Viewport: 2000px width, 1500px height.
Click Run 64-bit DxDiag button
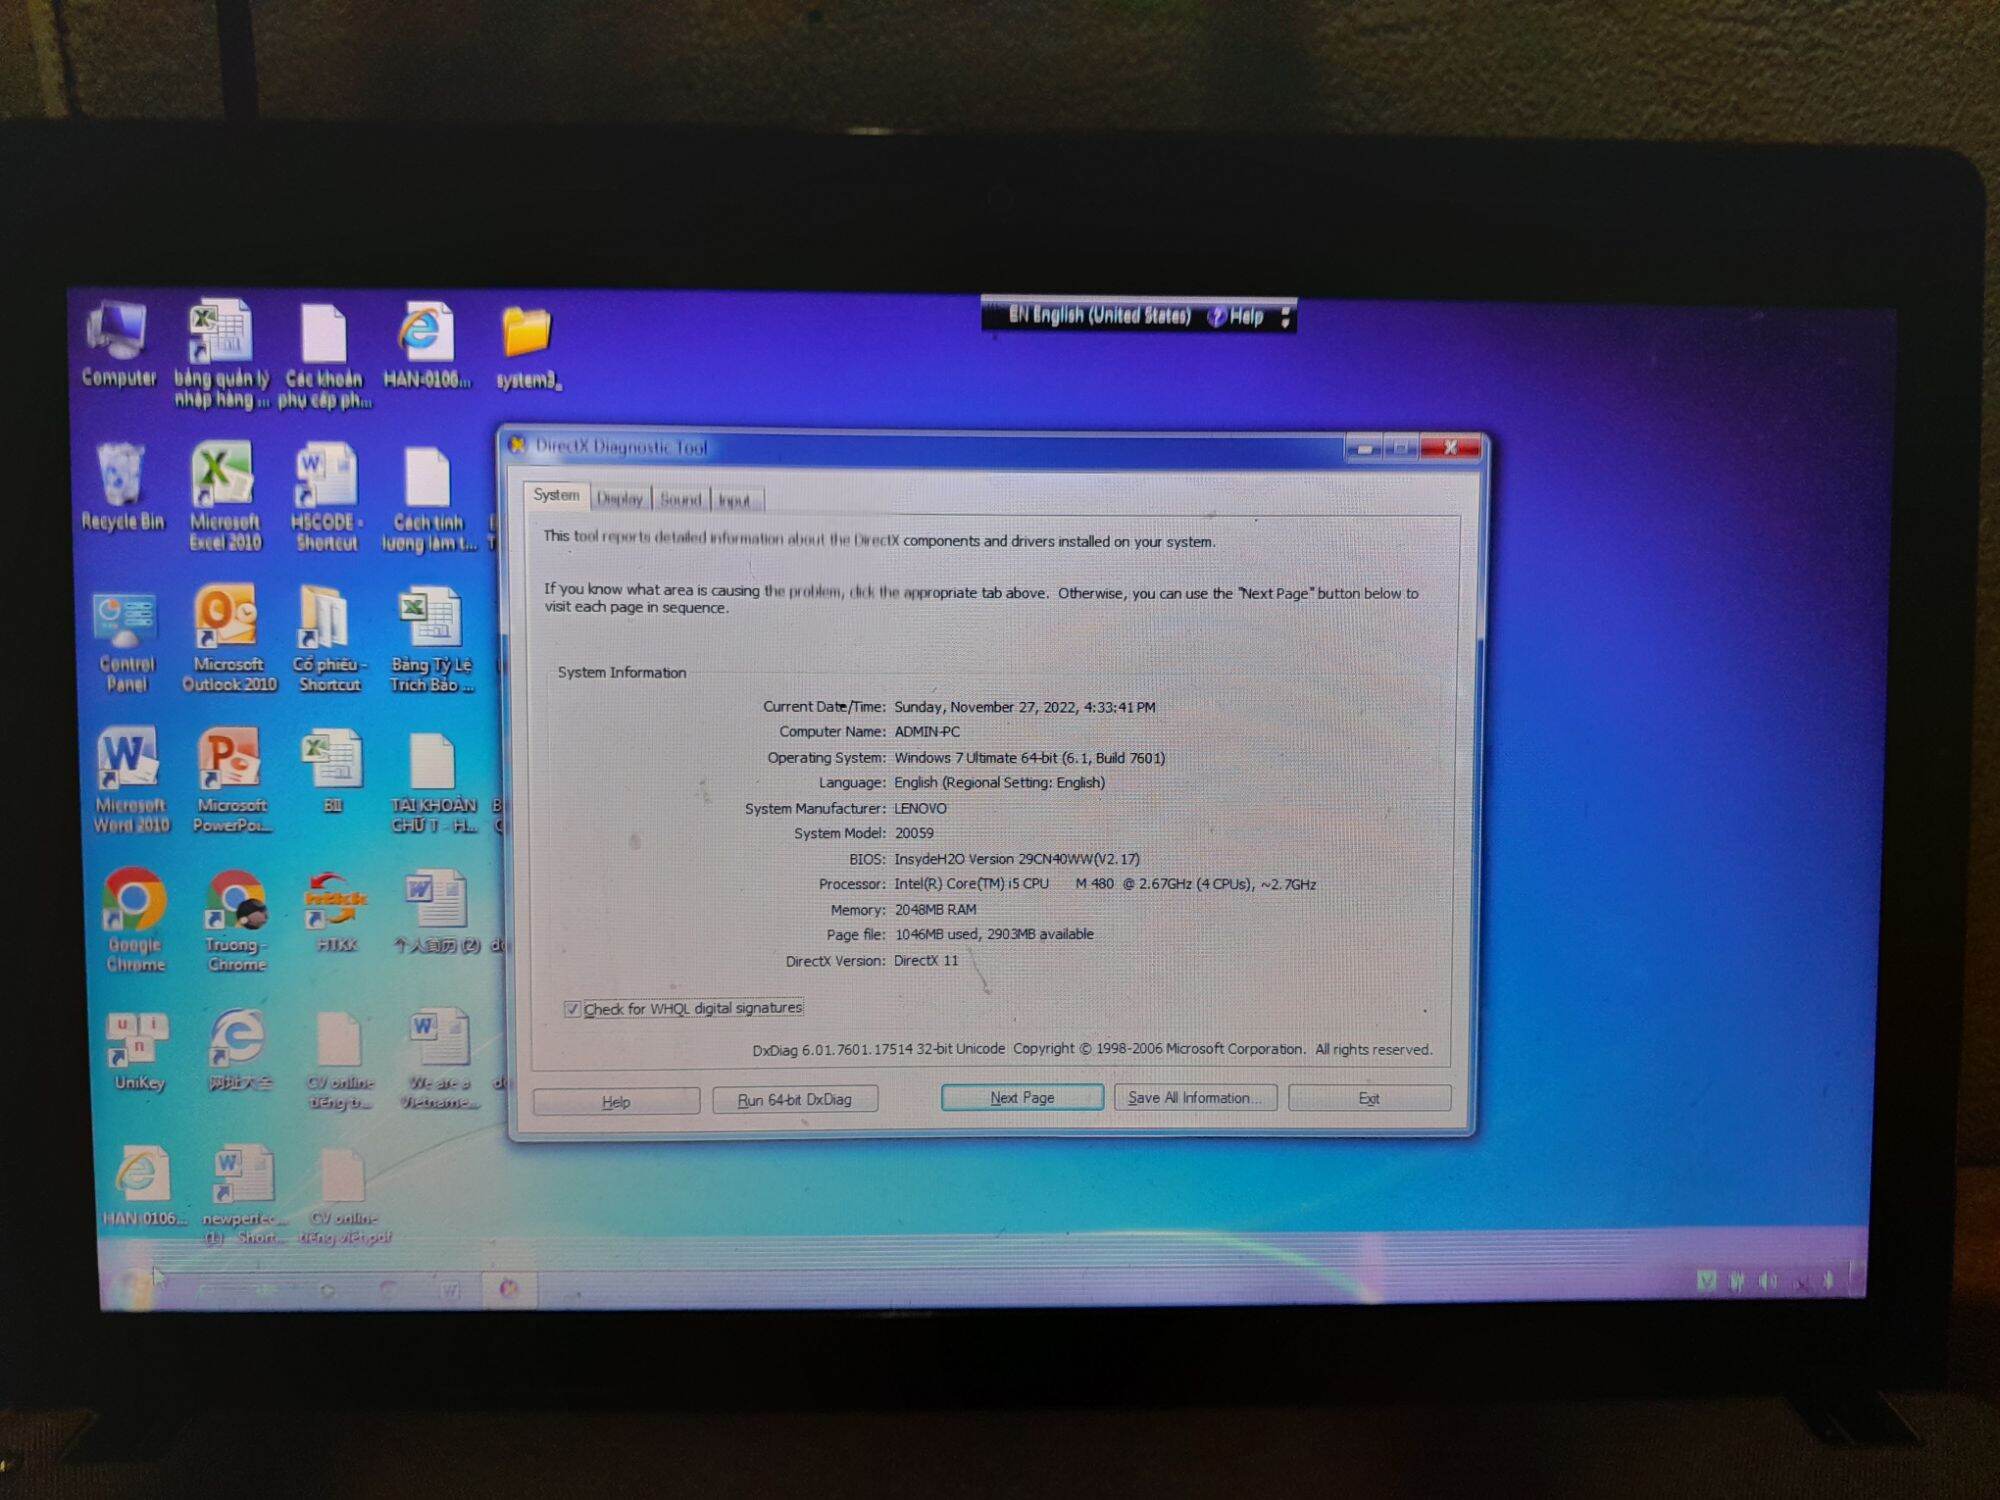pos(795,1100)
